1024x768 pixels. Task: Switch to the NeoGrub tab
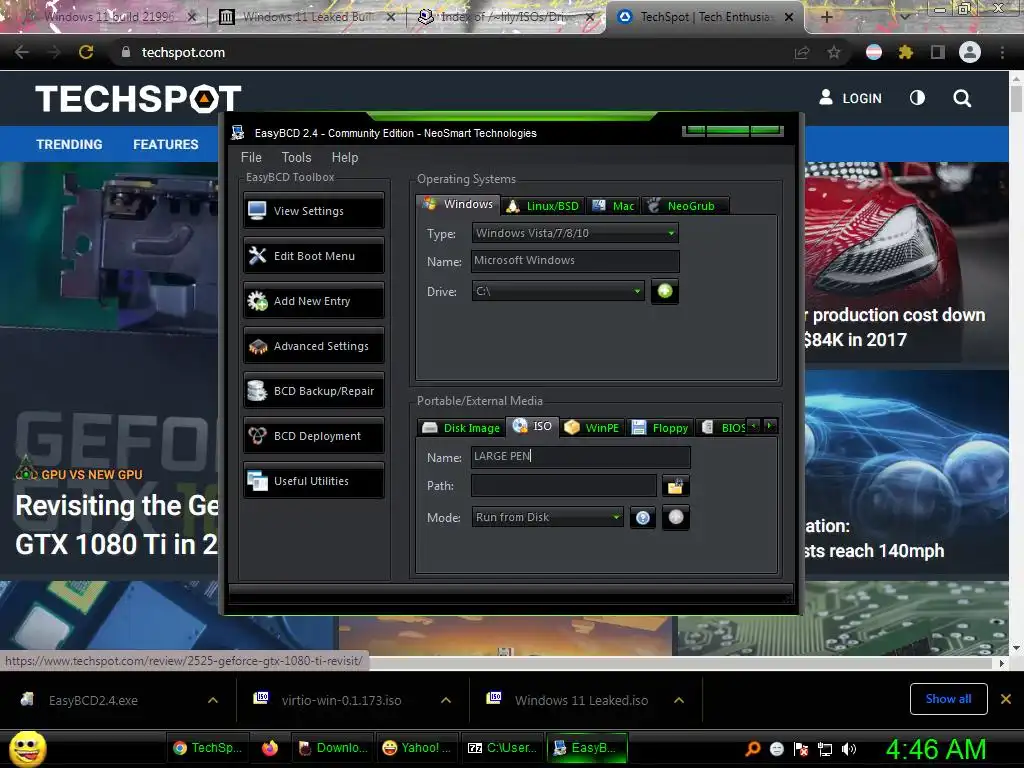[x=685, y=206]
